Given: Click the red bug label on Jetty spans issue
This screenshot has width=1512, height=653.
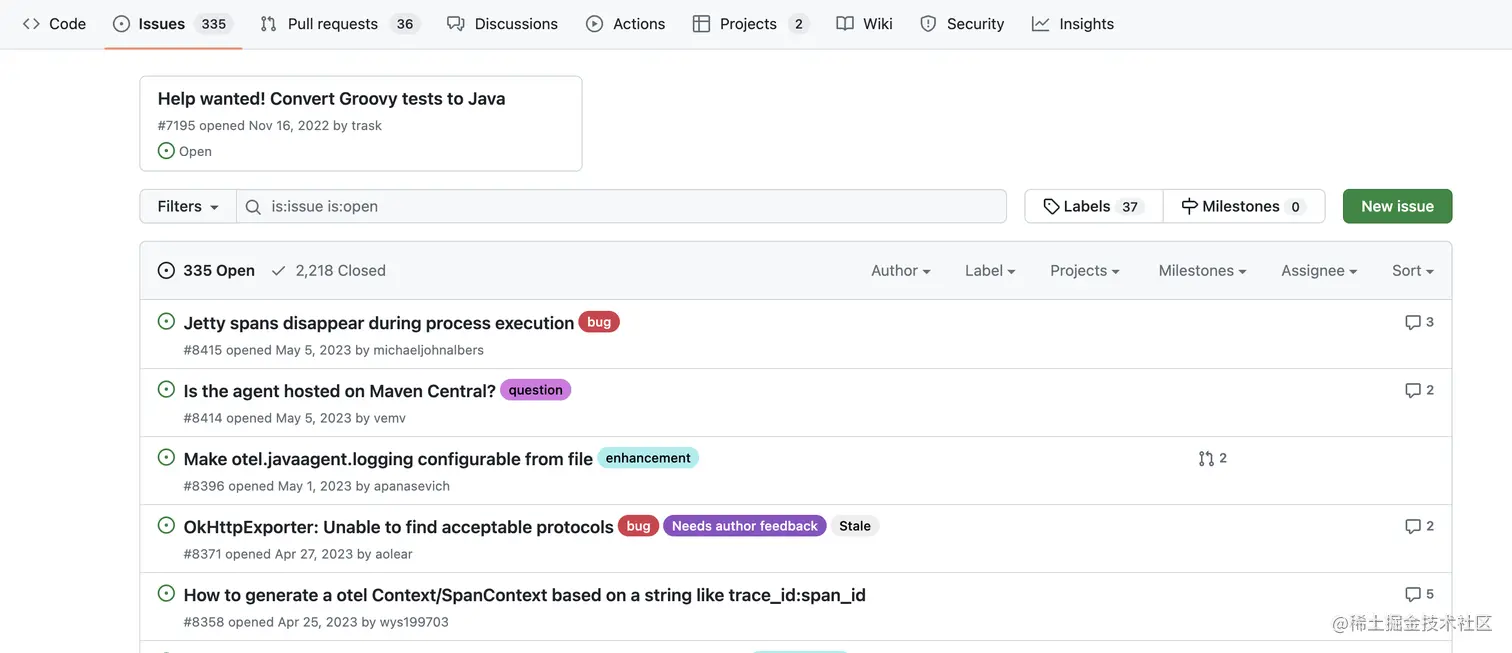Looking at the screenshot, I should [x=599, y=322].
